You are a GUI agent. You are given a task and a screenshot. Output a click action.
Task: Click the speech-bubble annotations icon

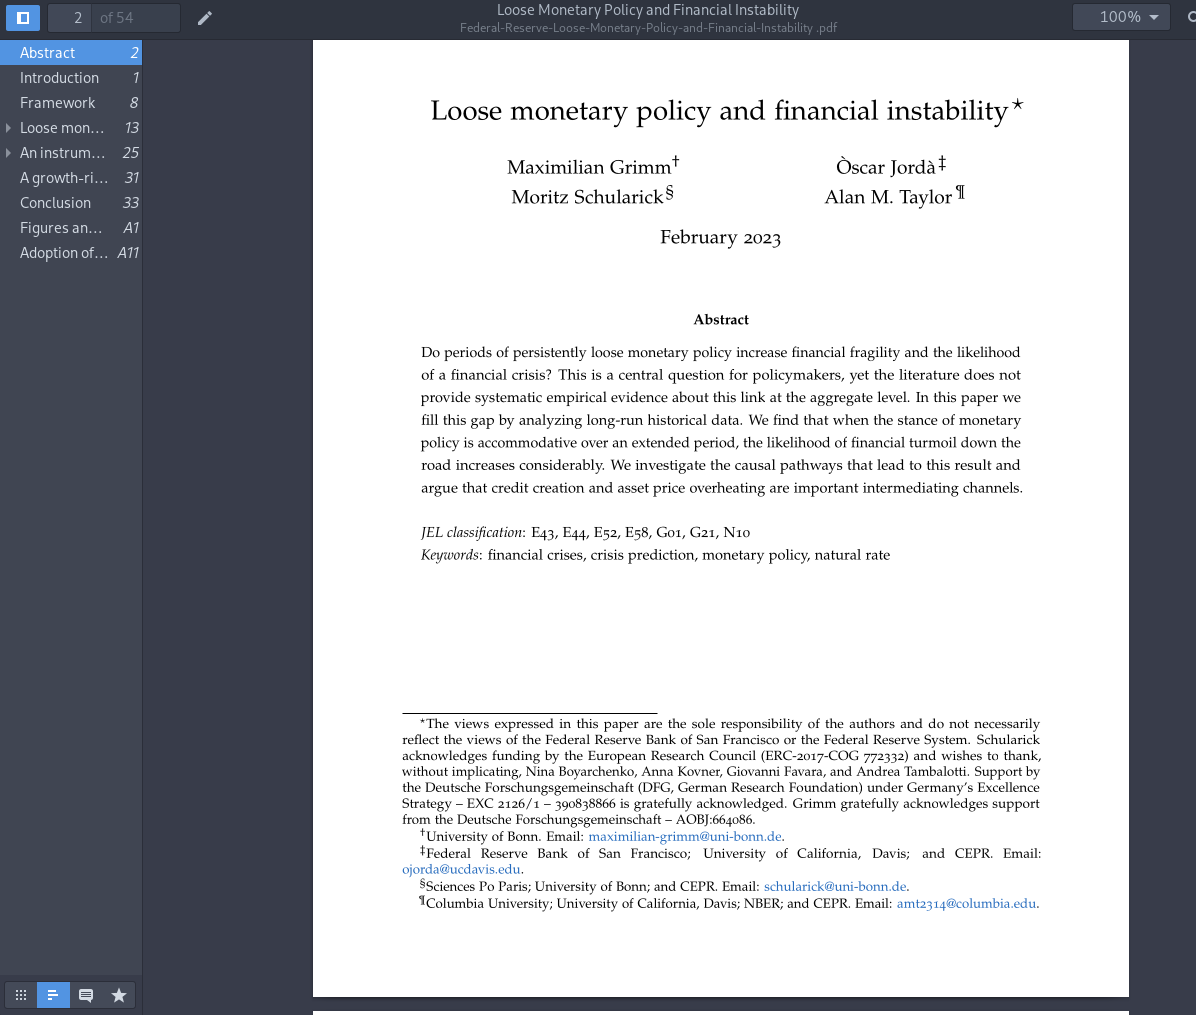[x=86, y=994]
